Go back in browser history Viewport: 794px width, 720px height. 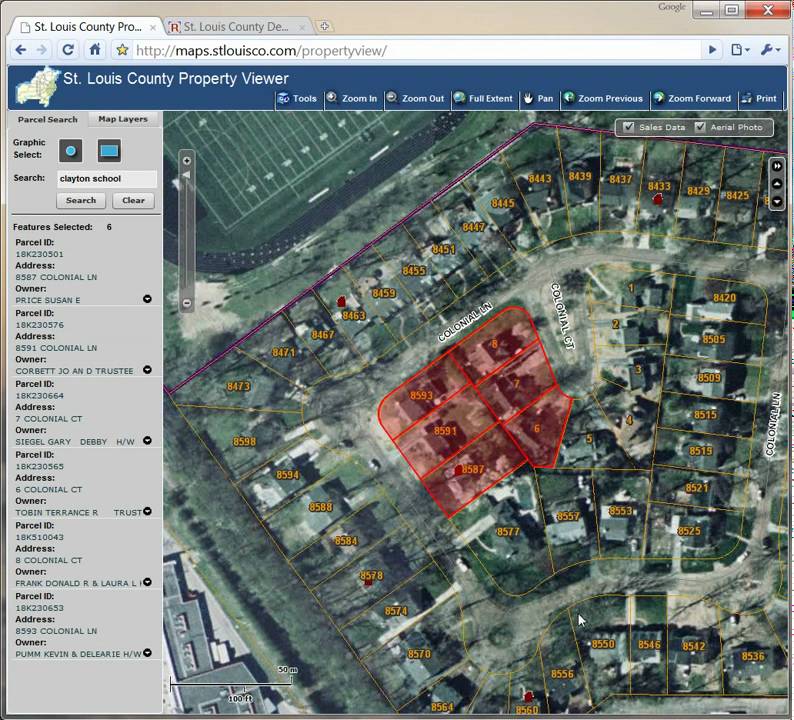(21, 50)
